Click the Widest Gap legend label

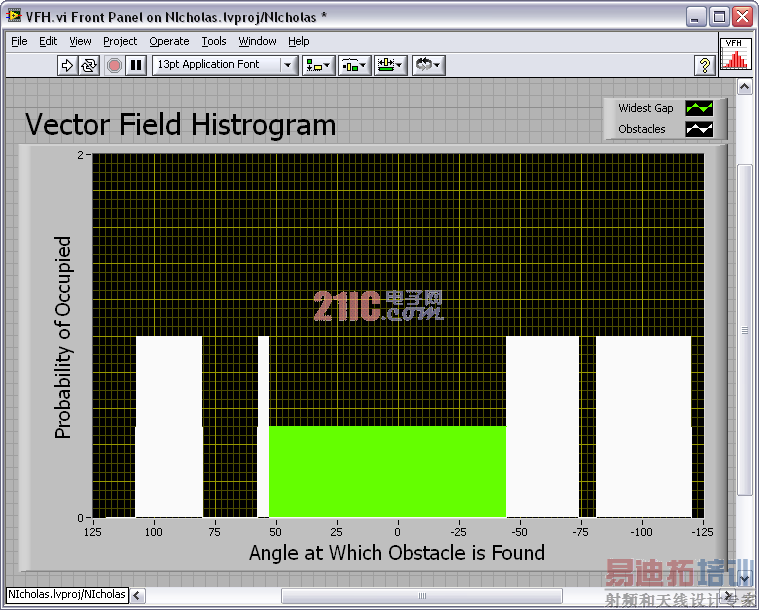[646, 108]
